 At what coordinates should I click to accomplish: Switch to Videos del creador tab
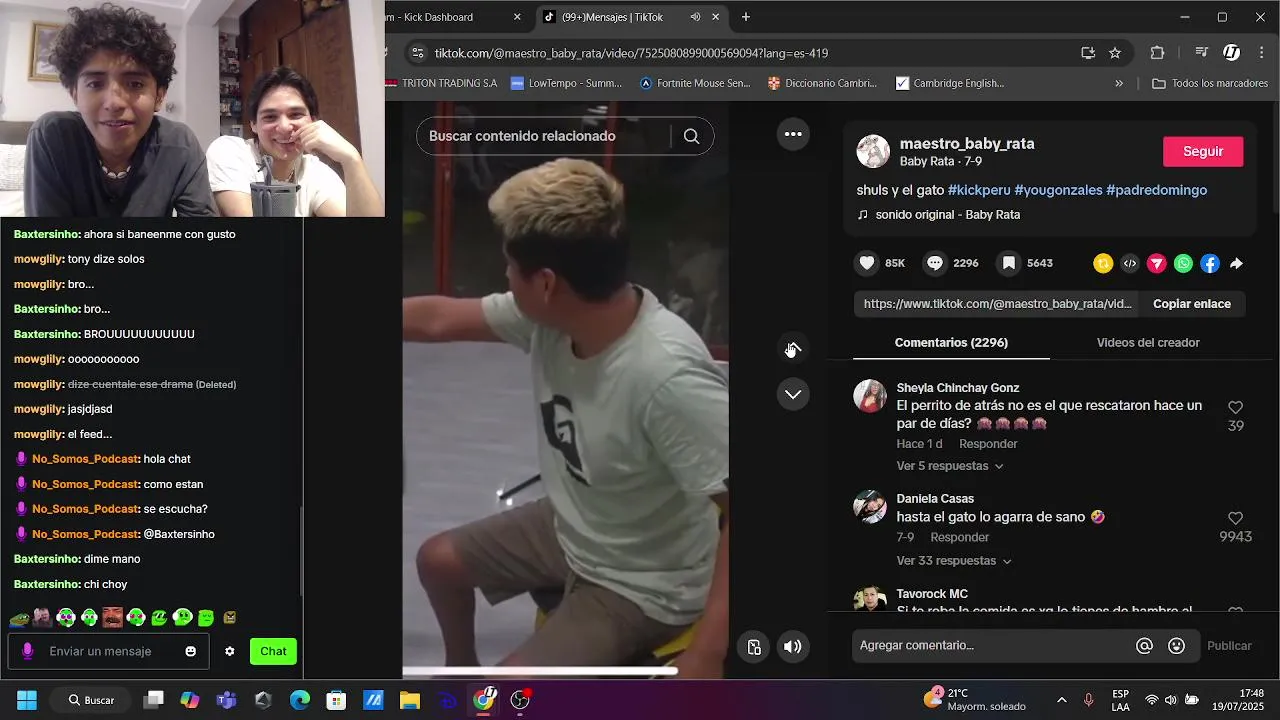pos(1148,342)
